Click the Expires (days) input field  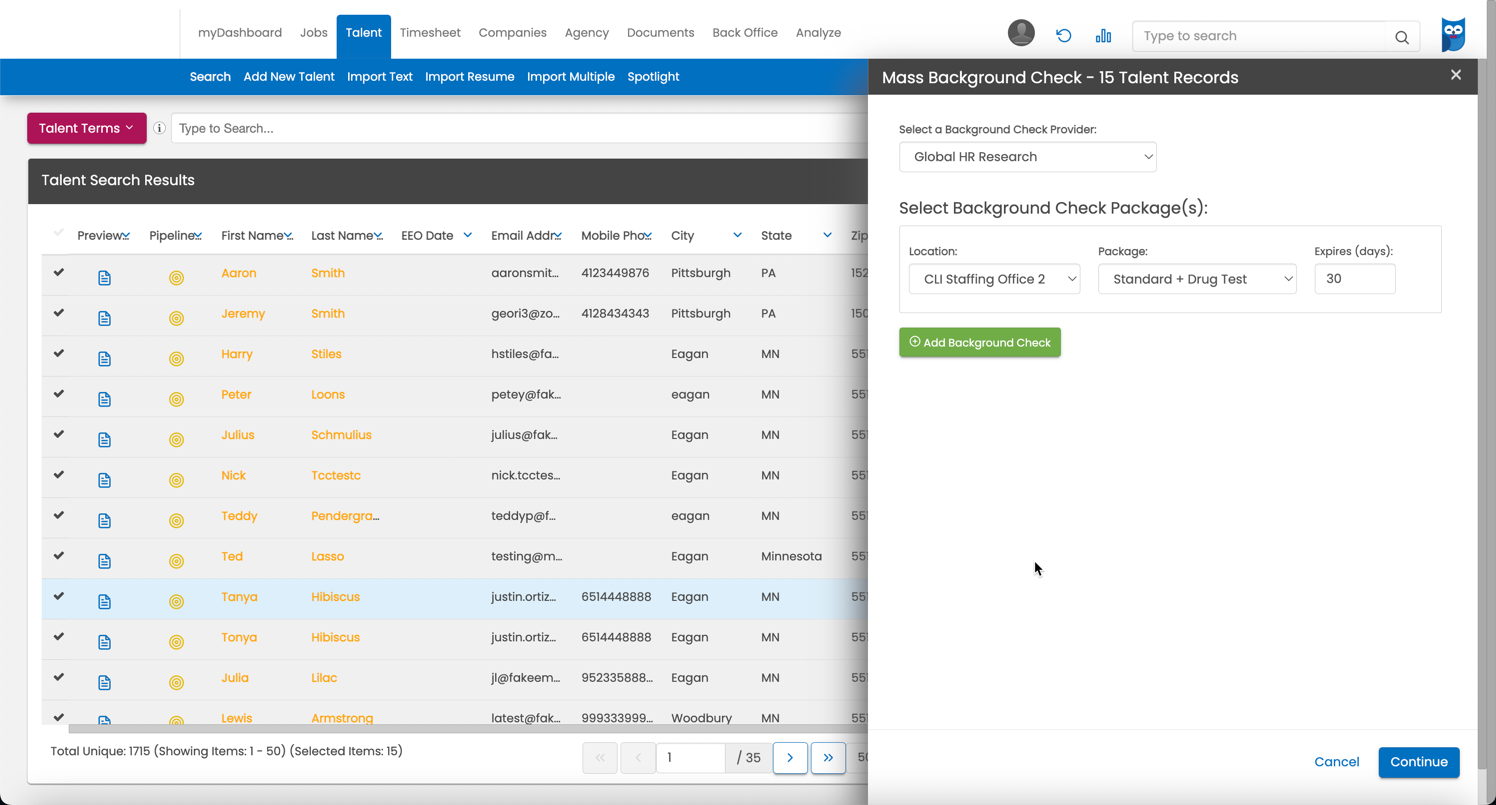tap(1355, 279)
